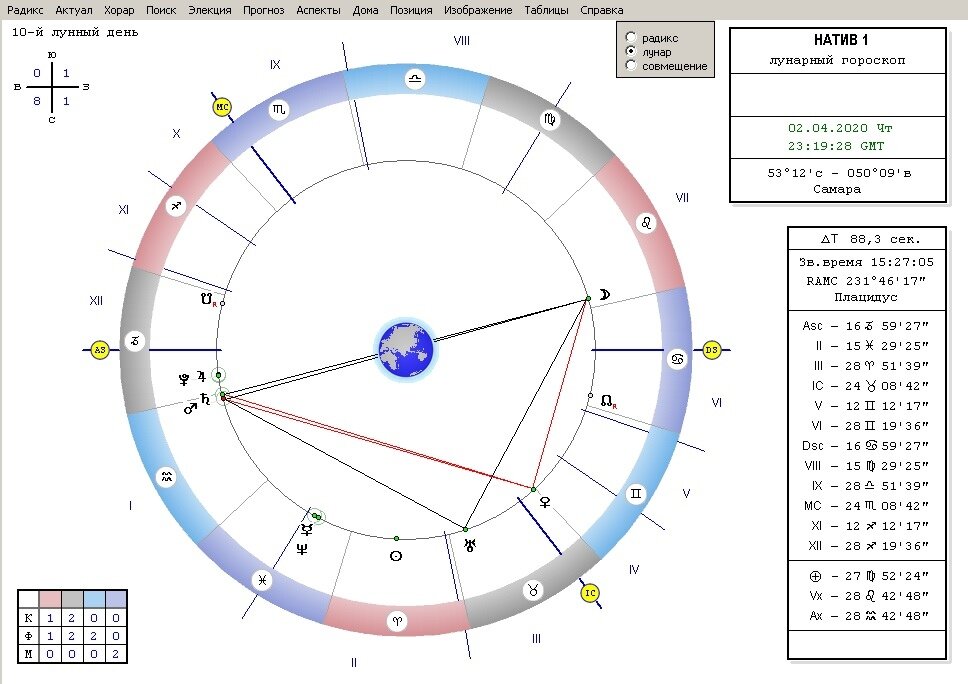
Task: Open the Изображение menu
Action: point(478,10)
